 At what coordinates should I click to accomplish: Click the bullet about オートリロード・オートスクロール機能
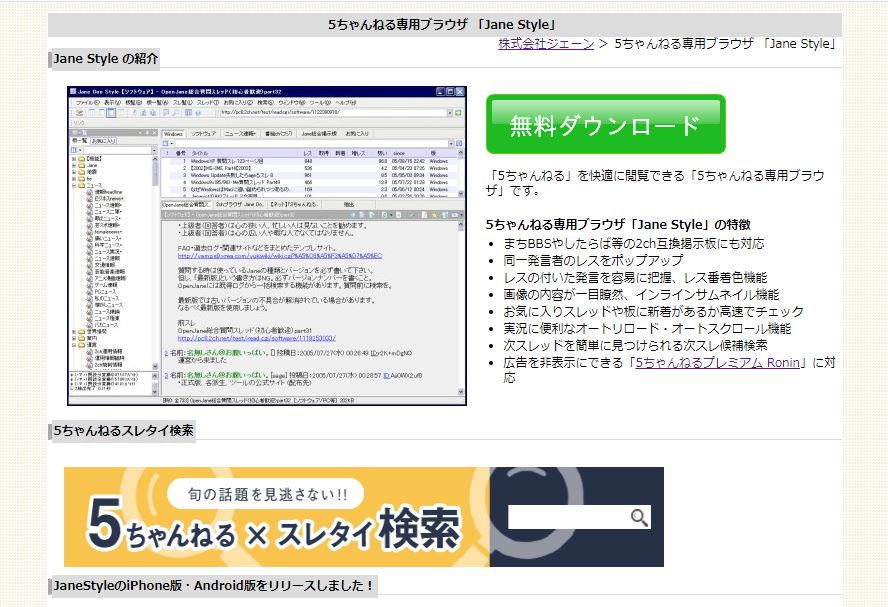[647, 328]
